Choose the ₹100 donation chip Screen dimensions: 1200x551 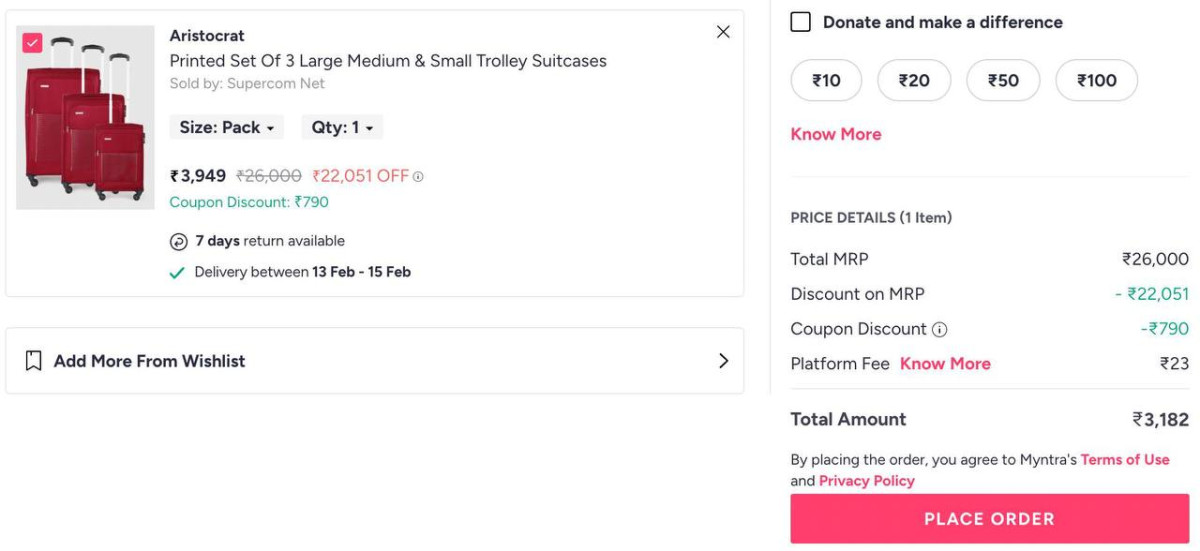(x=1097, y=81)
